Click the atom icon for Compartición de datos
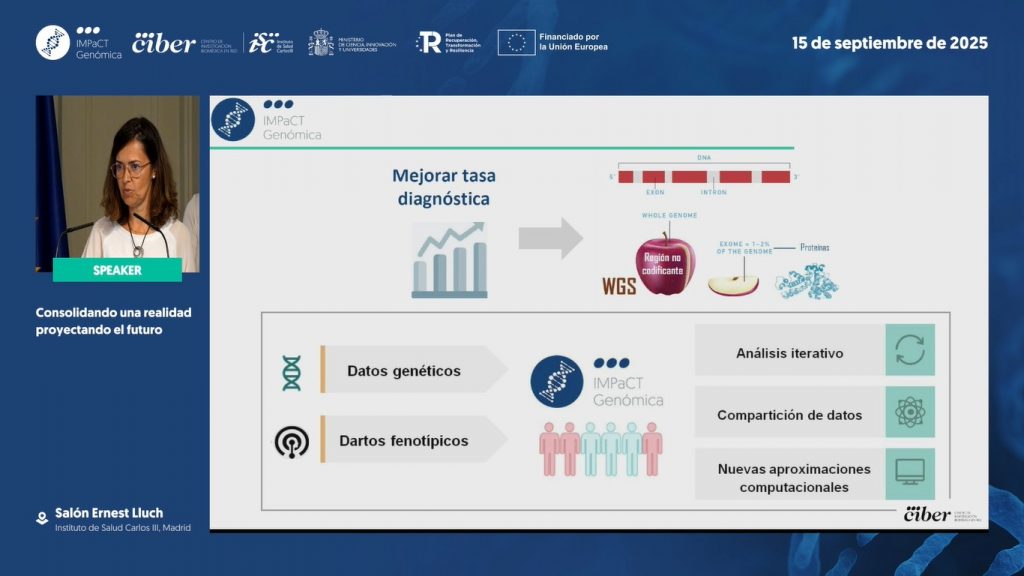1024x576 pixels. [x=910, y=413]
